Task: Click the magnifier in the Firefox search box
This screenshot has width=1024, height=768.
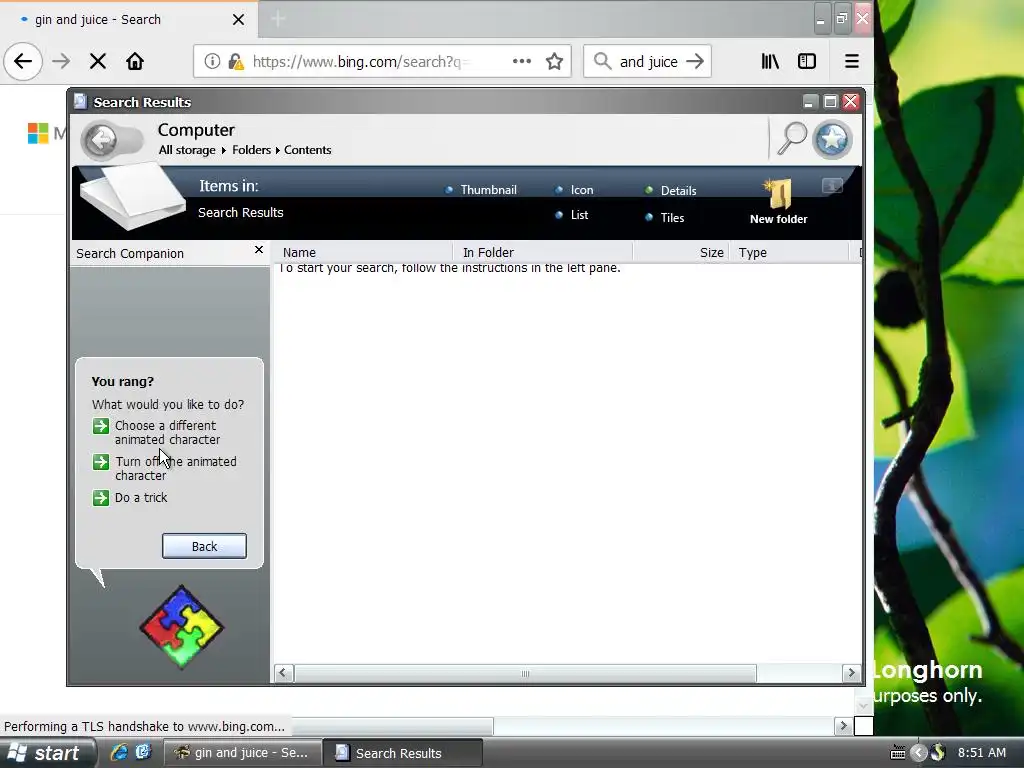Action: pyautogui.click(x=602, y=61)
